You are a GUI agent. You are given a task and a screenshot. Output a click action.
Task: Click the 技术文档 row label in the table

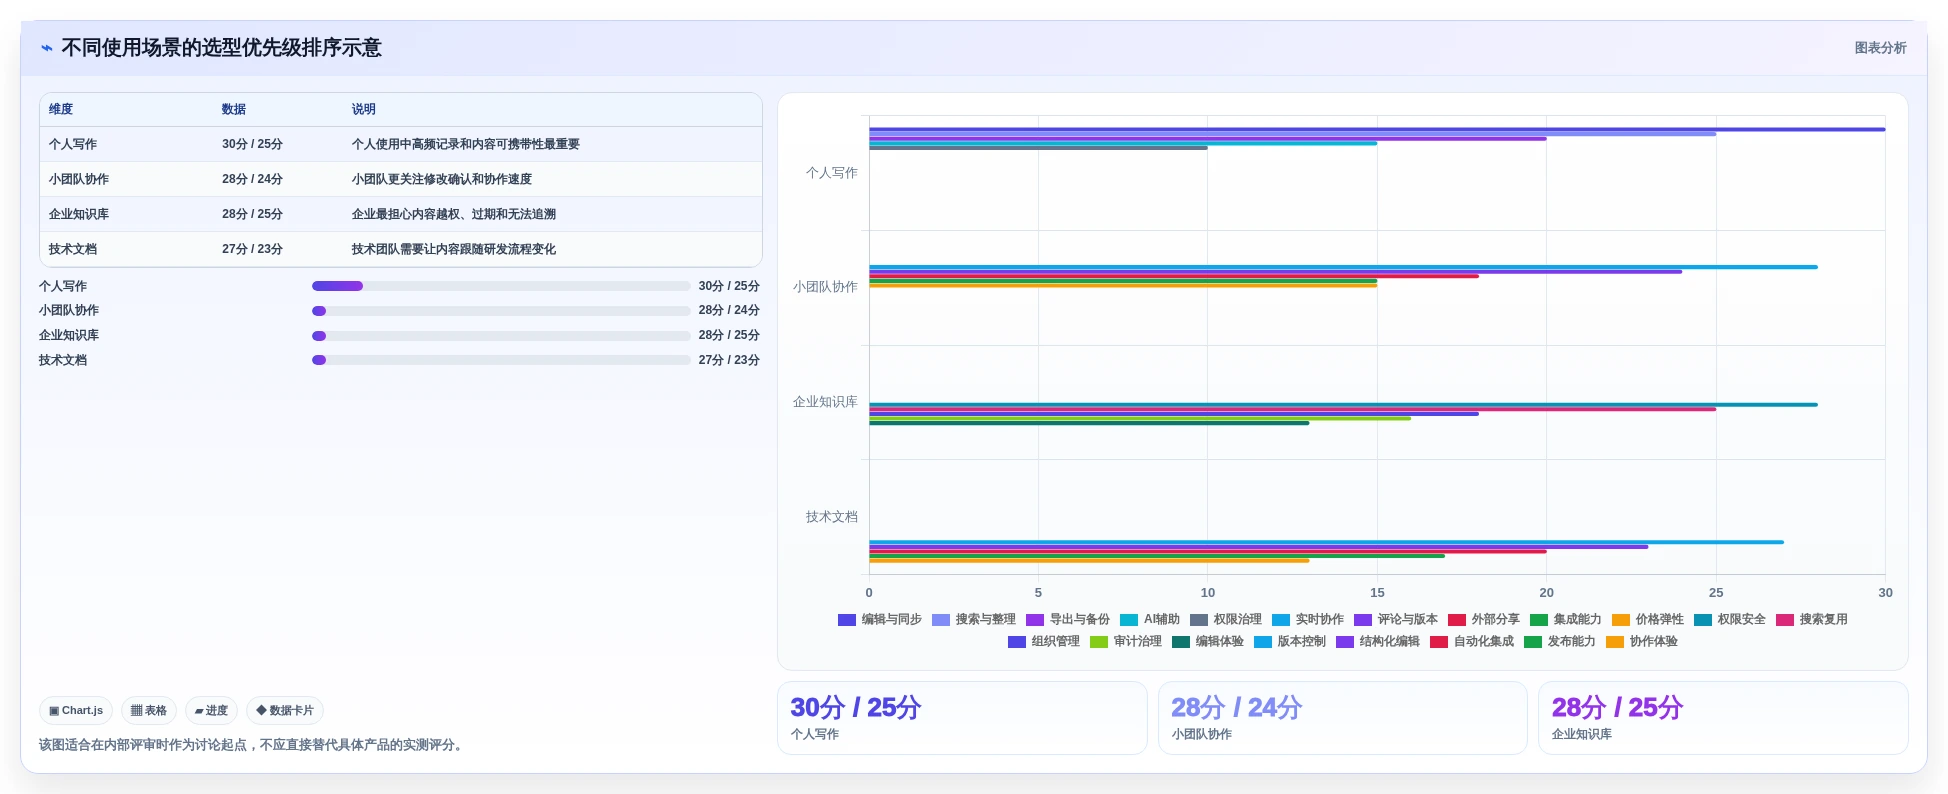(x=73, y=249)
